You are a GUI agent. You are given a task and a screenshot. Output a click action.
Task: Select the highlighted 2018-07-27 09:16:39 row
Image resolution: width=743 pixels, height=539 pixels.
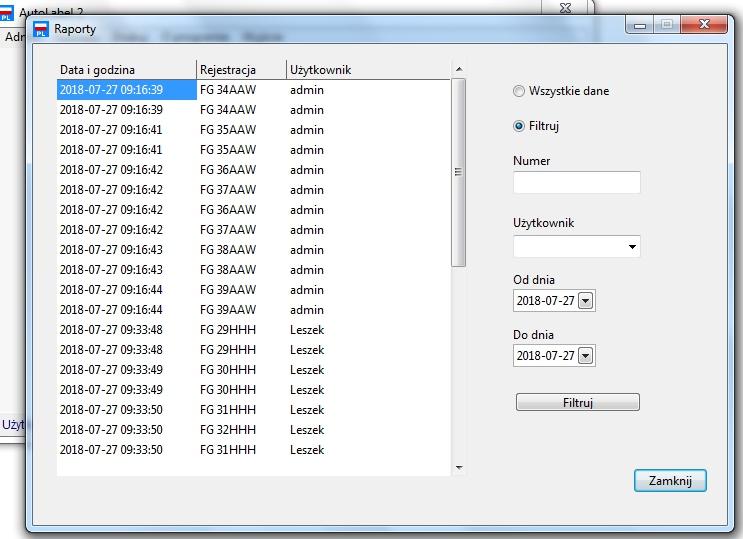[253, 90]
